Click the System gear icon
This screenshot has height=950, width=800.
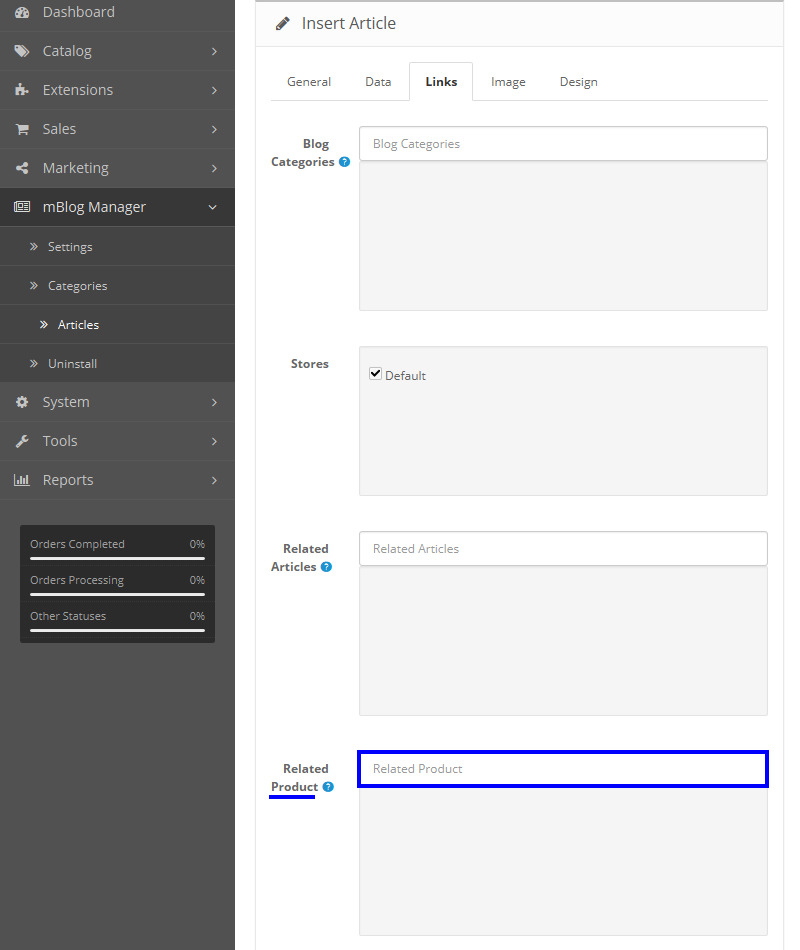tap(22, 402)
